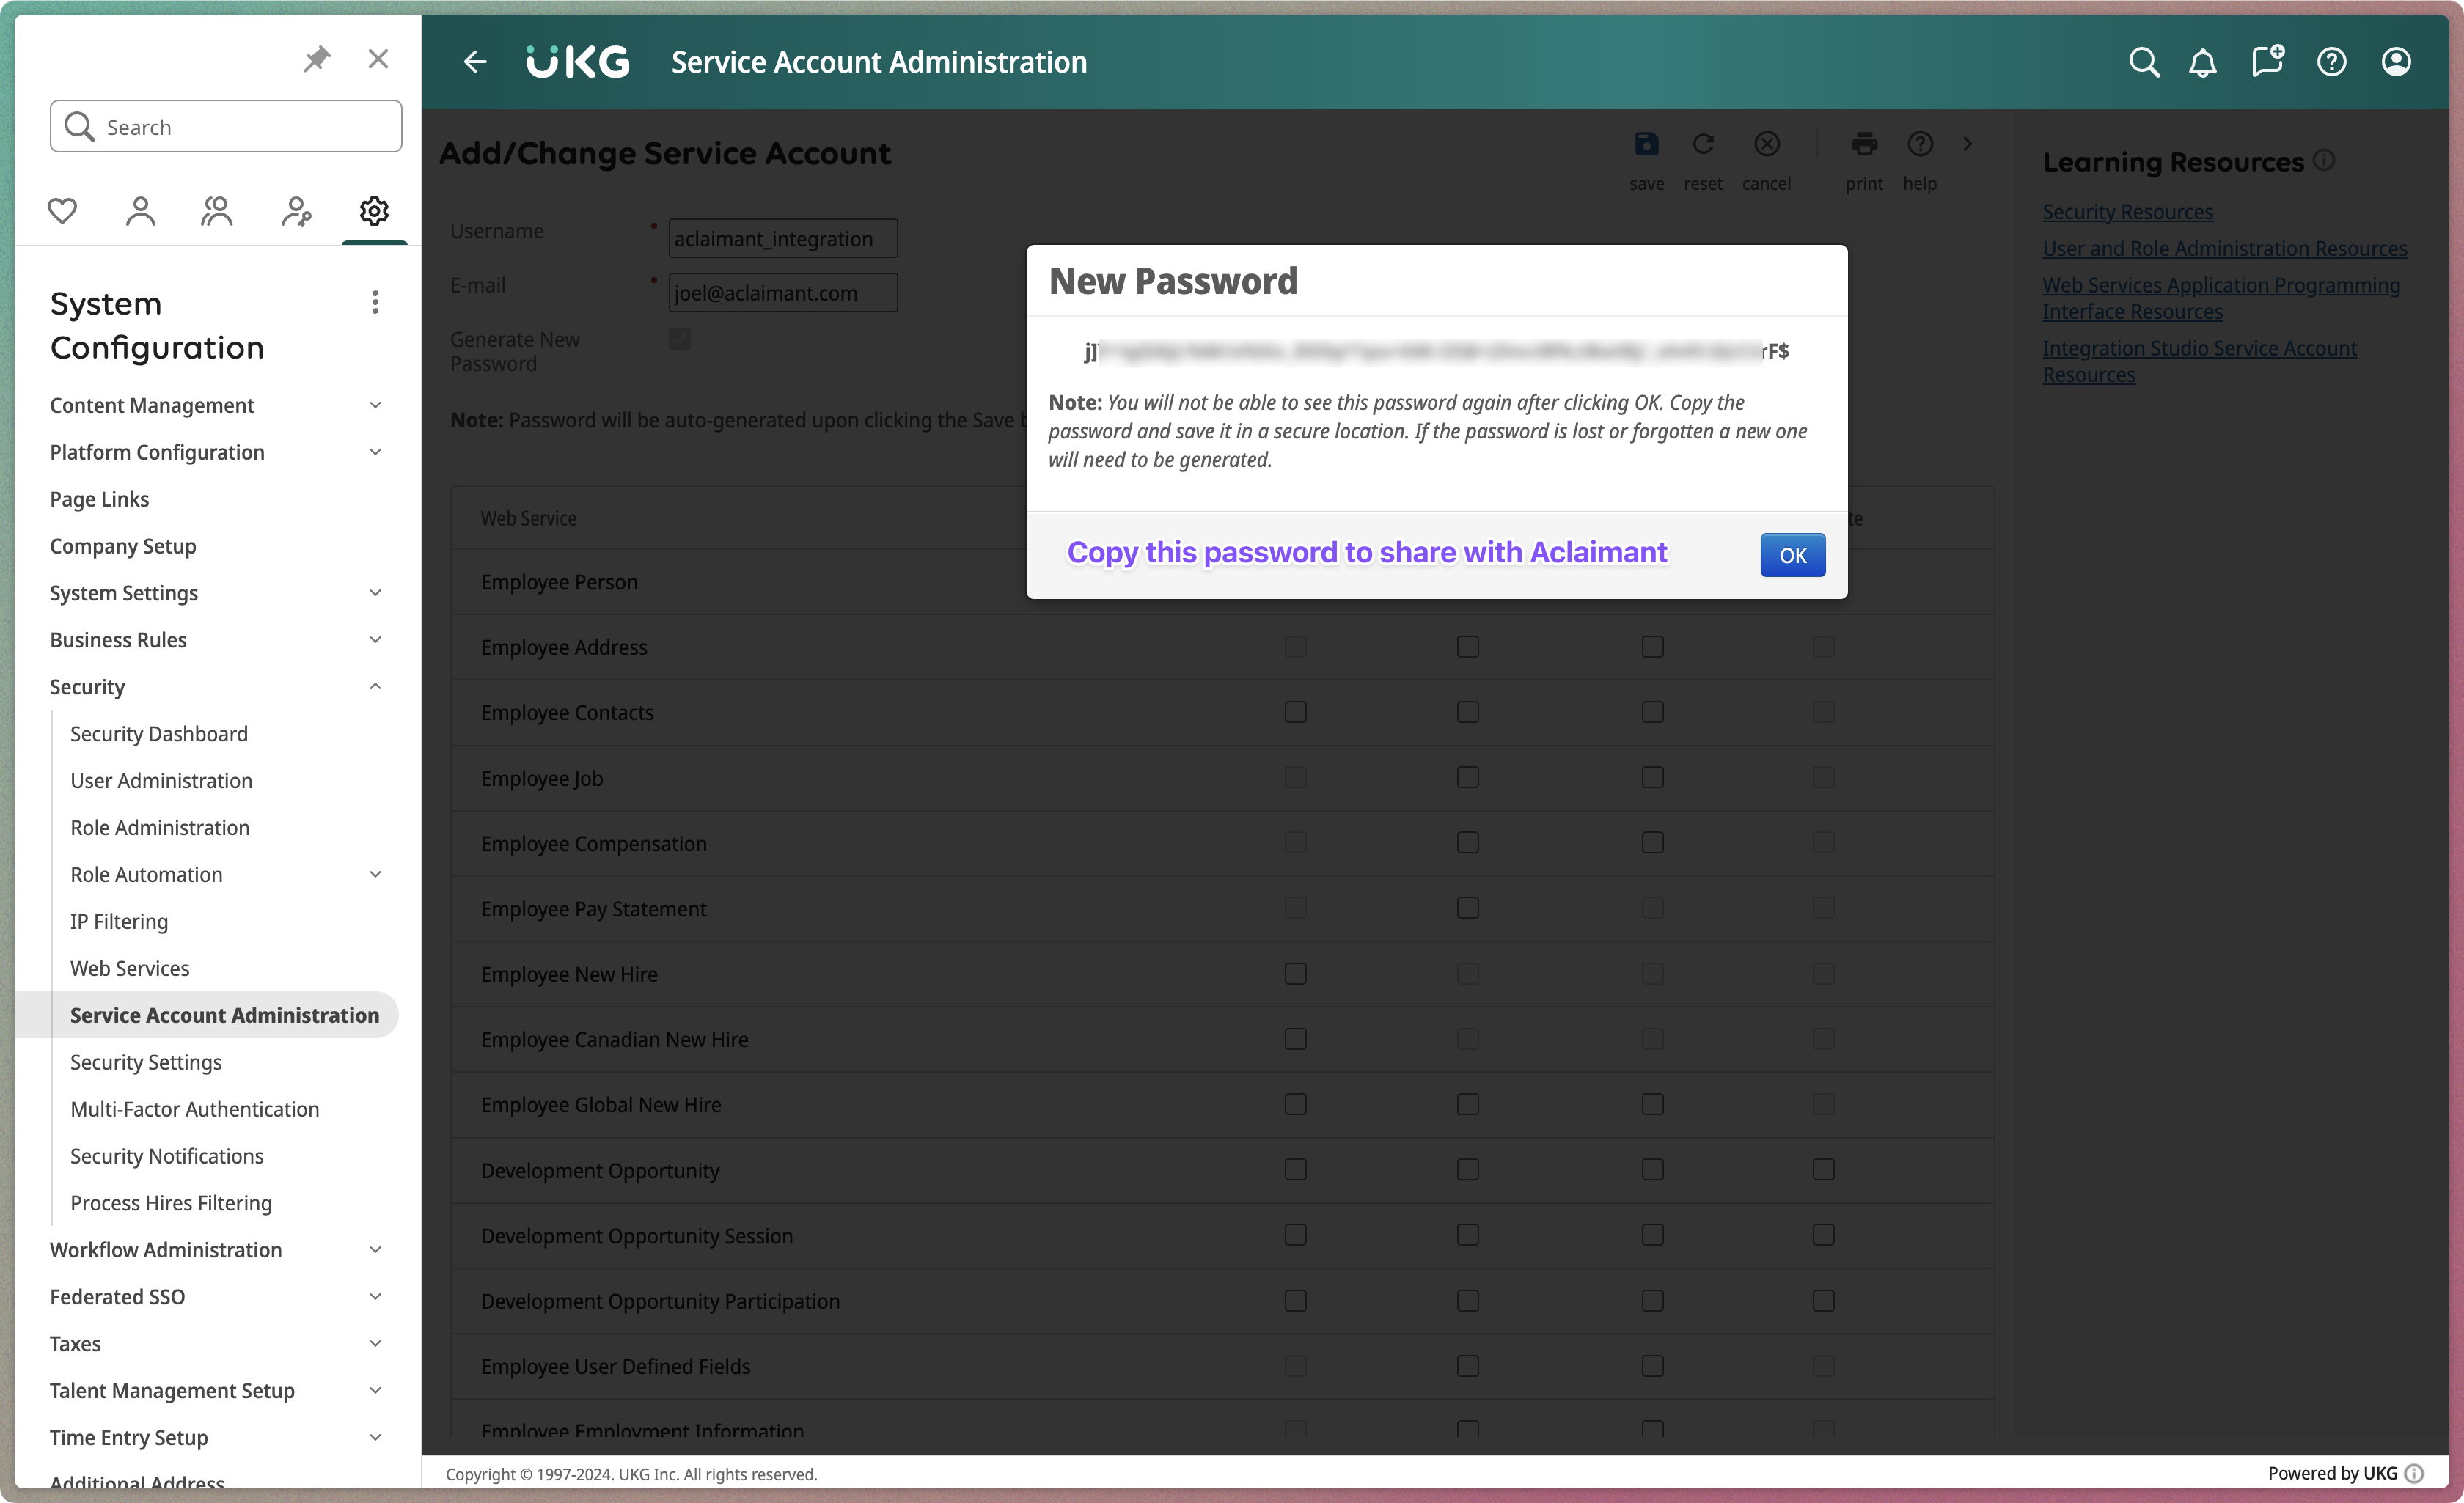Open Role Administration menu item
Image resolution: width=2464 pixels, height=1503 pixels.
(160, 828)
